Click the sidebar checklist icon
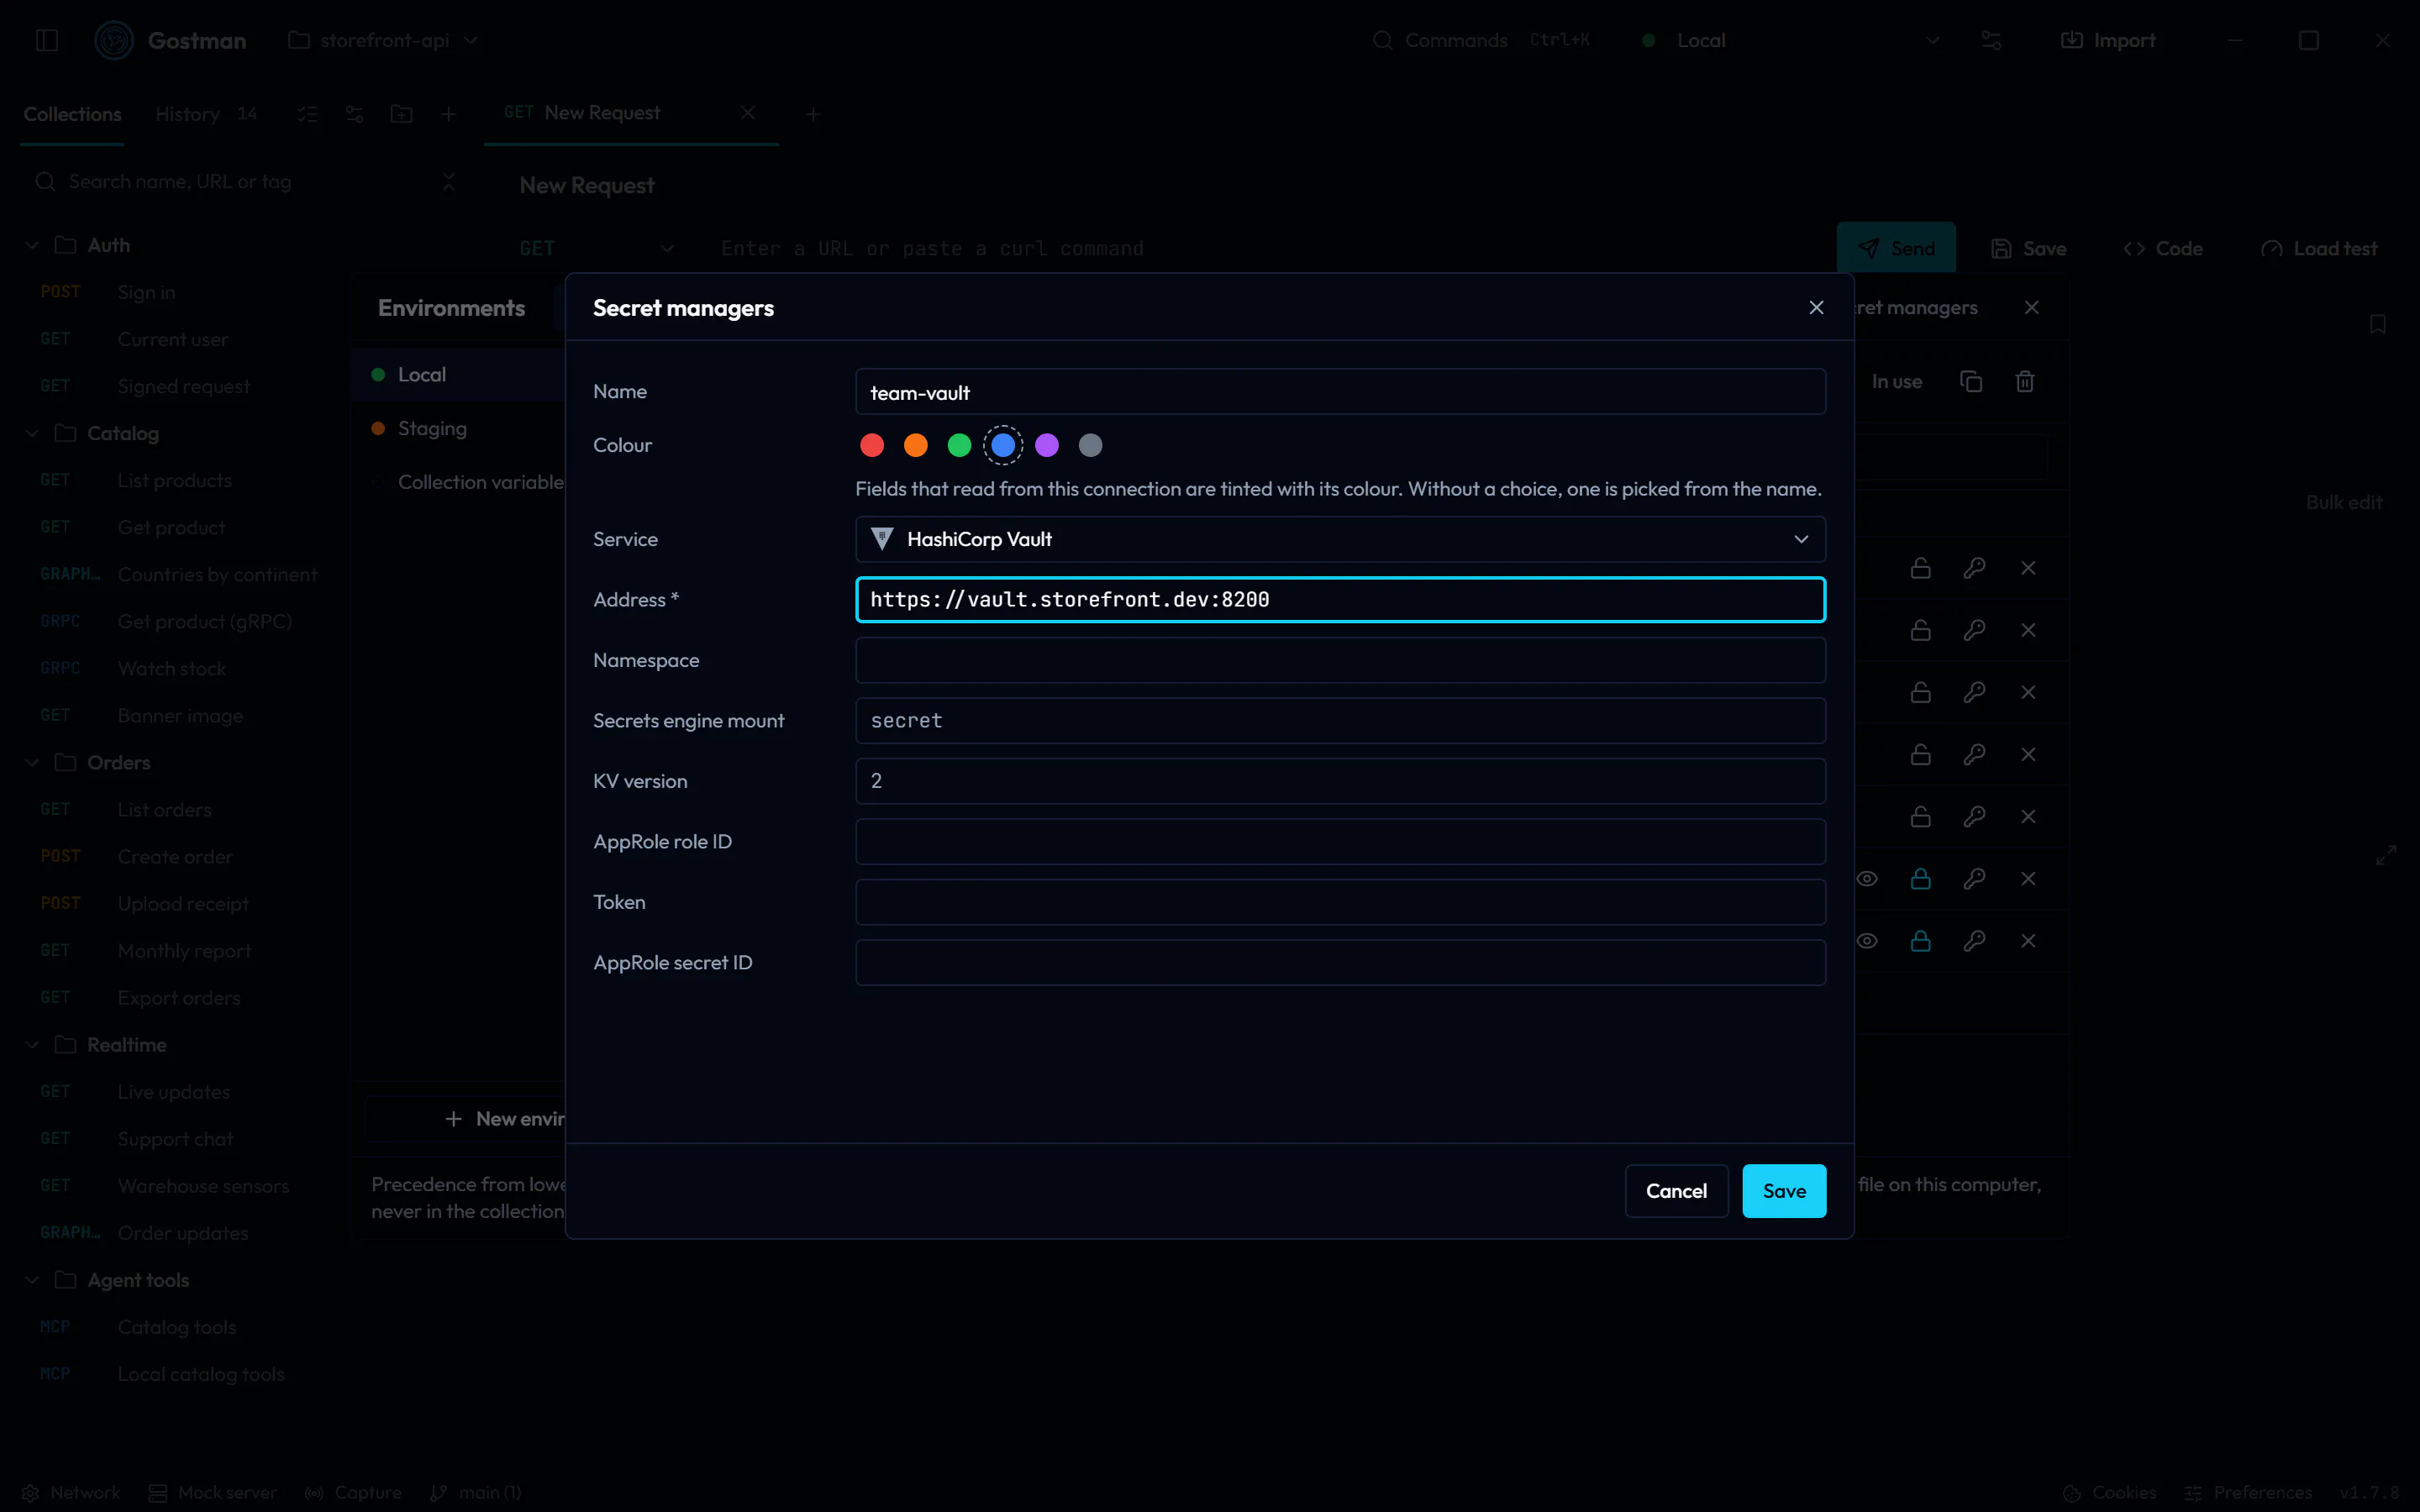 pyautogui.click(x=307, y=114)
